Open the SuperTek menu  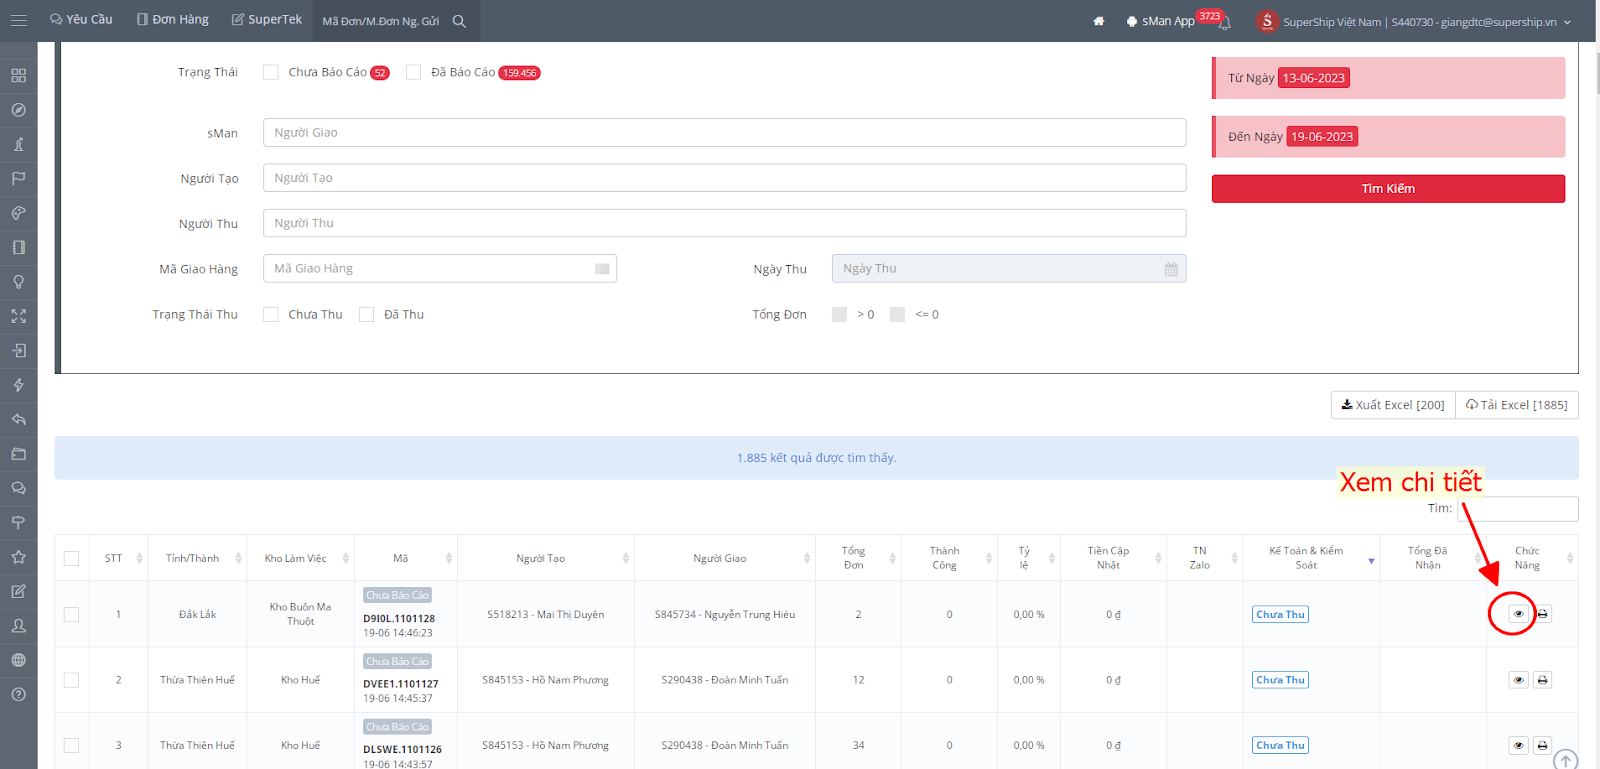[266, 20]
